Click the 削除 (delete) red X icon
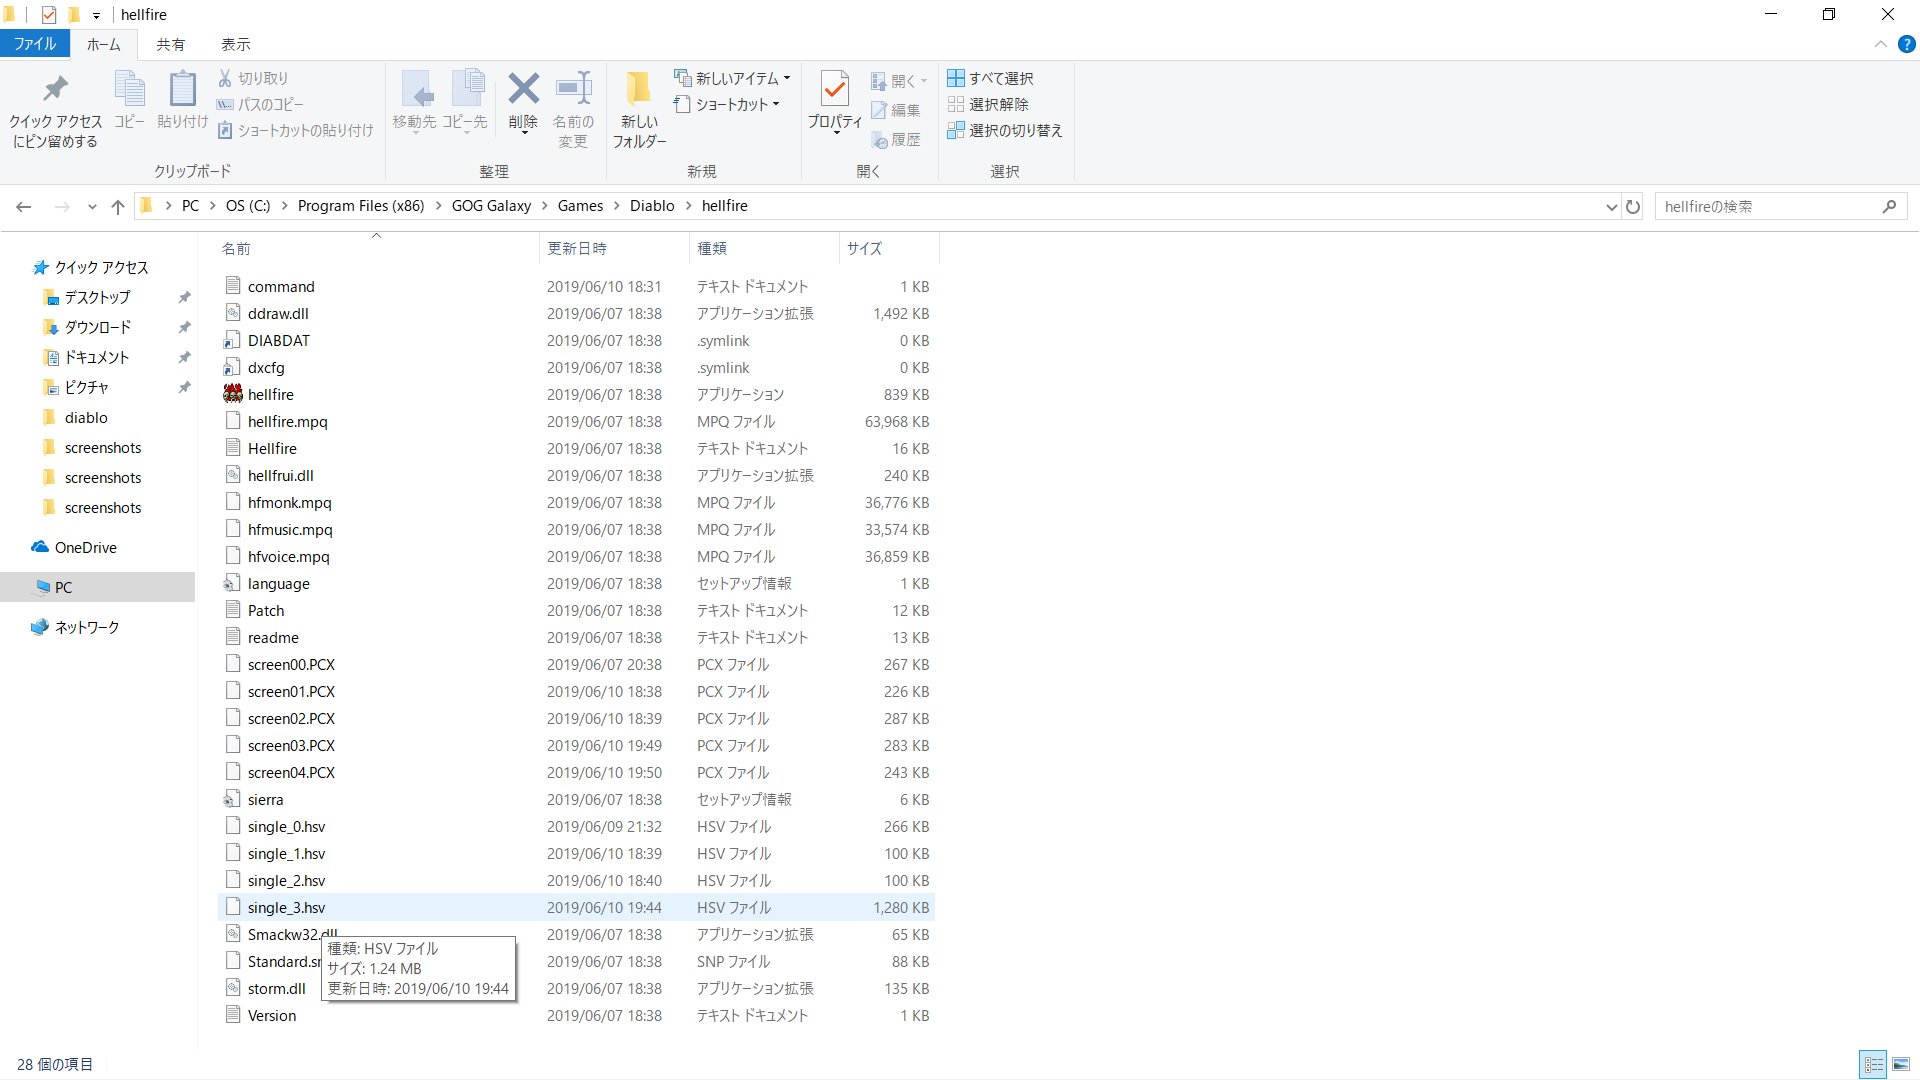Screen dimensions: 1920x1080 coord(523,90)
